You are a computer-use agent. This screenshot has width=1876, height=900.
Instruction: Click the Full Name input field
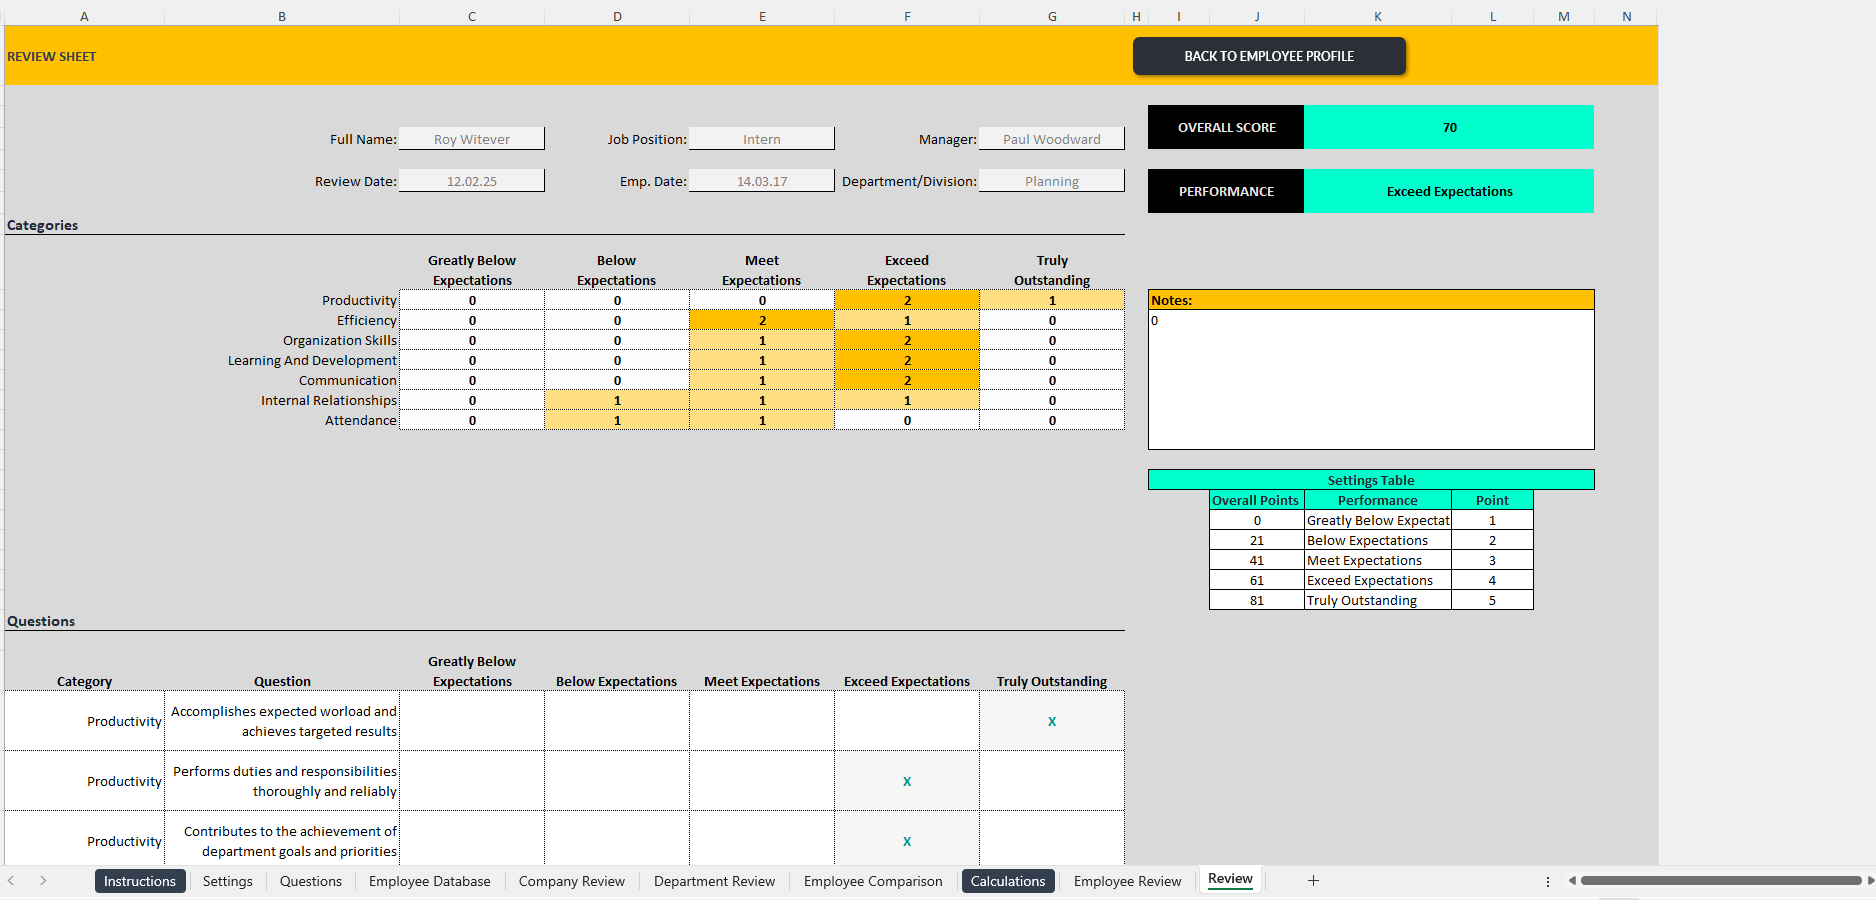(471, 139)
